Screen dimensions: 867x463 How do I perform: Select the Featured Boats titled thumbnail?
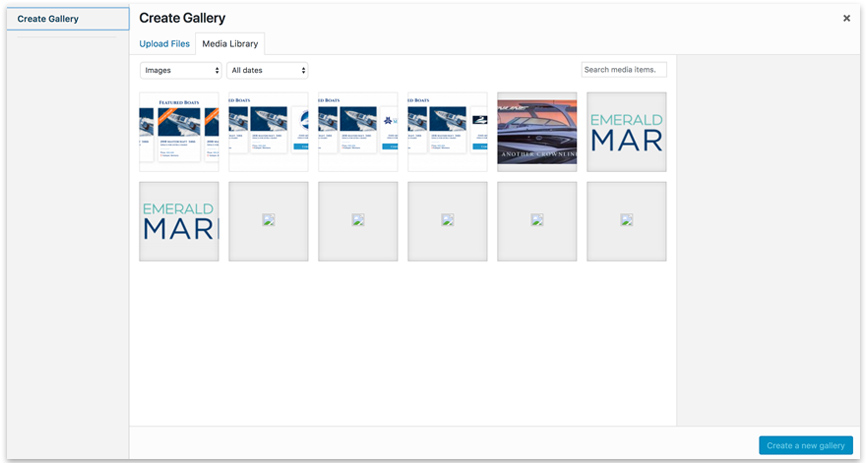(x=179, y=132)
